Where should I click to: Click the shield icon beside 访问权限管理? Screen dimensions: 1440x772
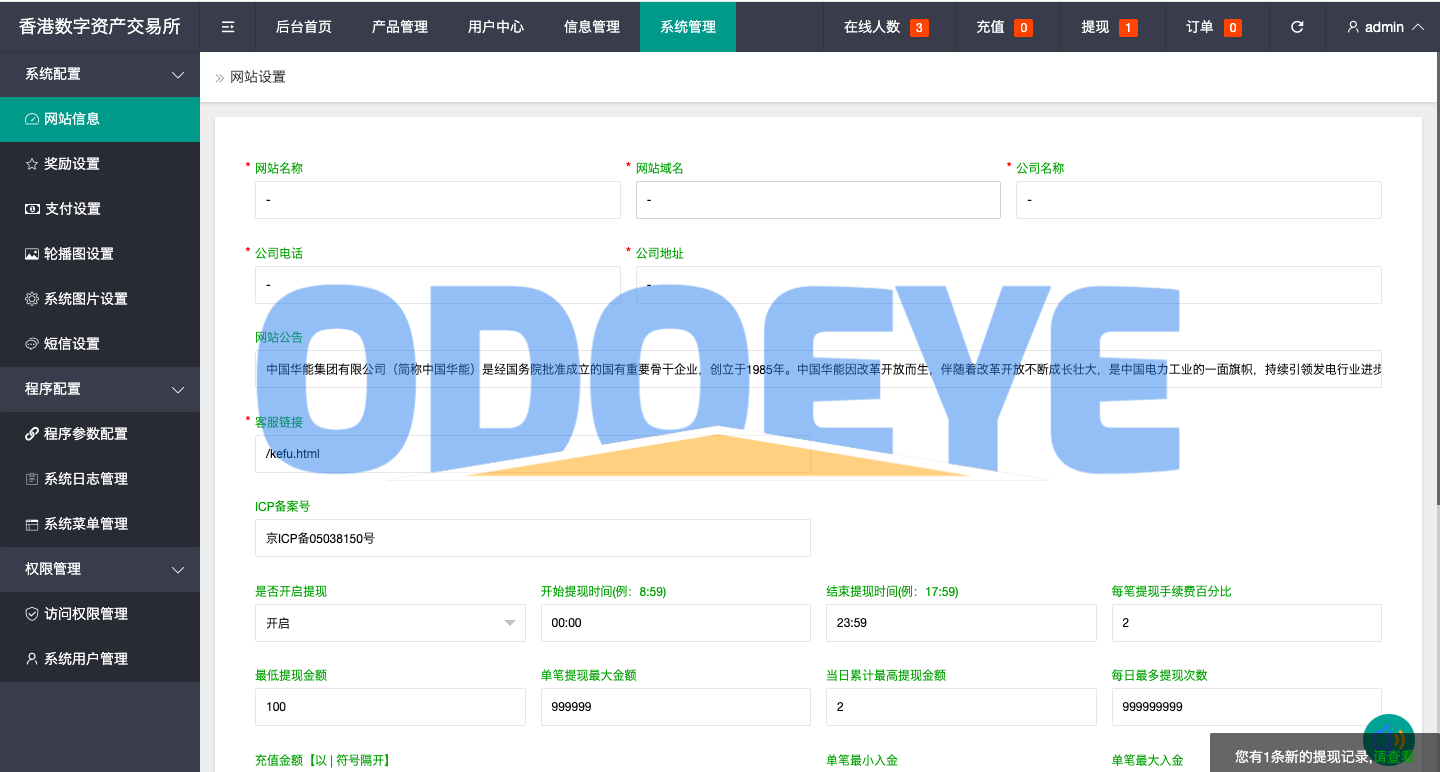pyautogui.click(x=32, y=614)
